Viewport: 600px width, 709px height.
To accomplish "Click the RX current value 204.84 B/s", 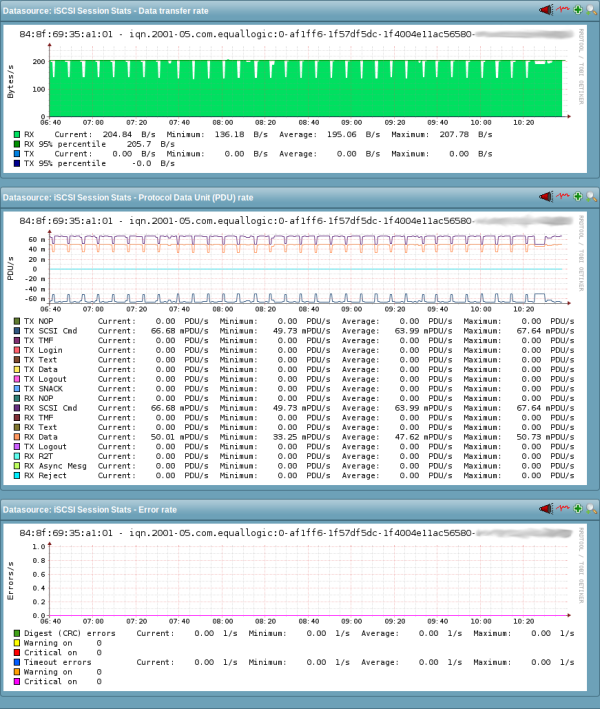I will [x=129, y=134].
